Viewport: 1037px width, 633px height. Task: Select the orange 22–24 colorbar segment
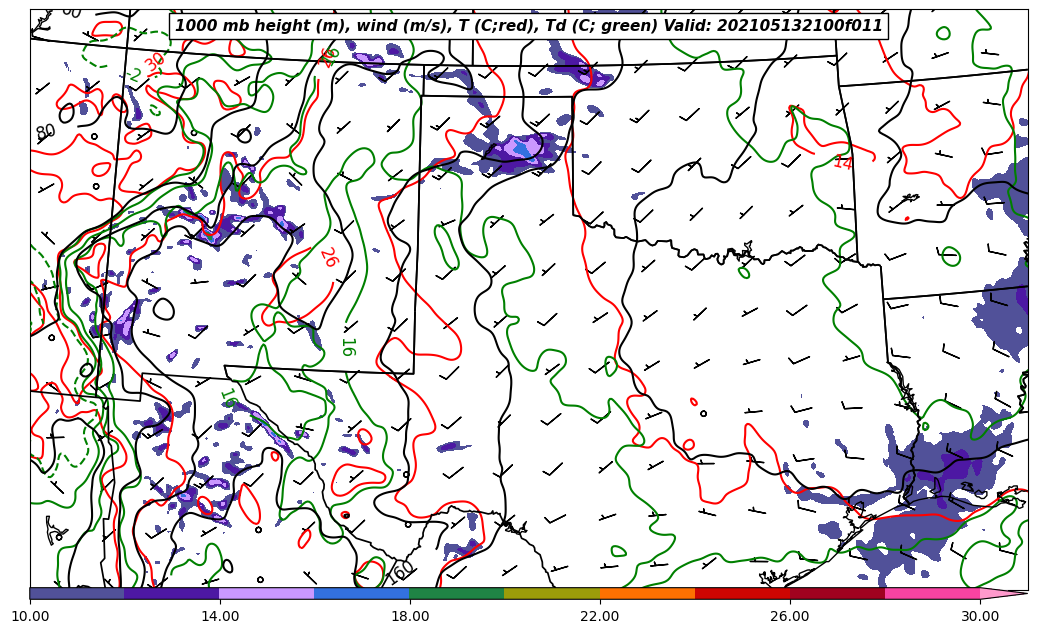pyautogui.click(x=647, y=593)
